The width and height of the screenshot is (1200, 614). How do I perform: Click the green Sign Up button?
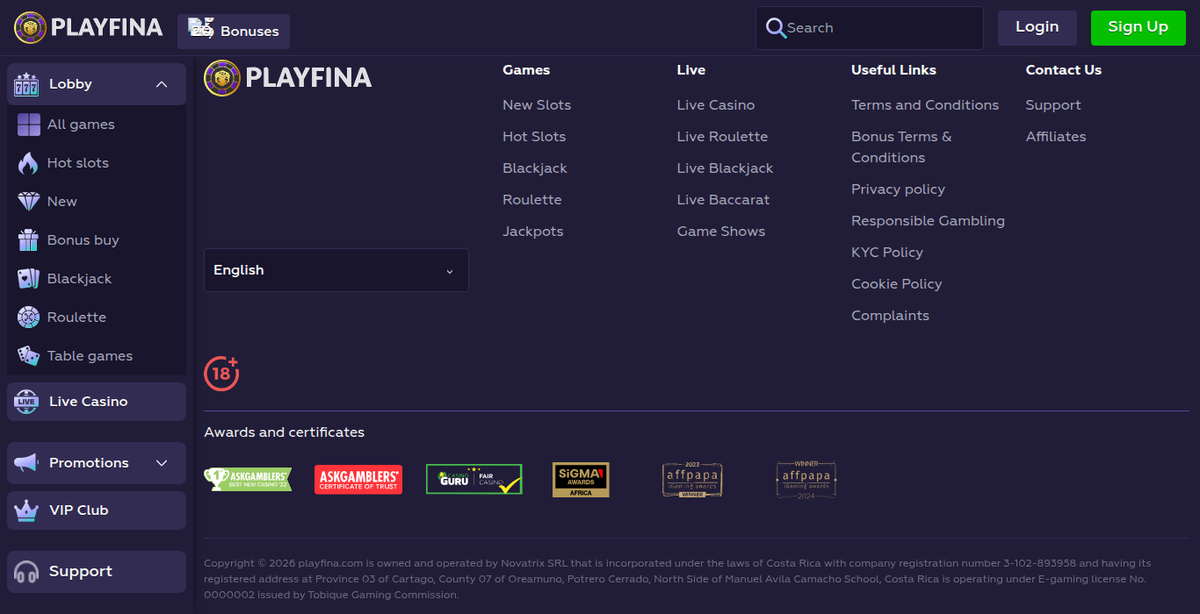point(1138,28)
